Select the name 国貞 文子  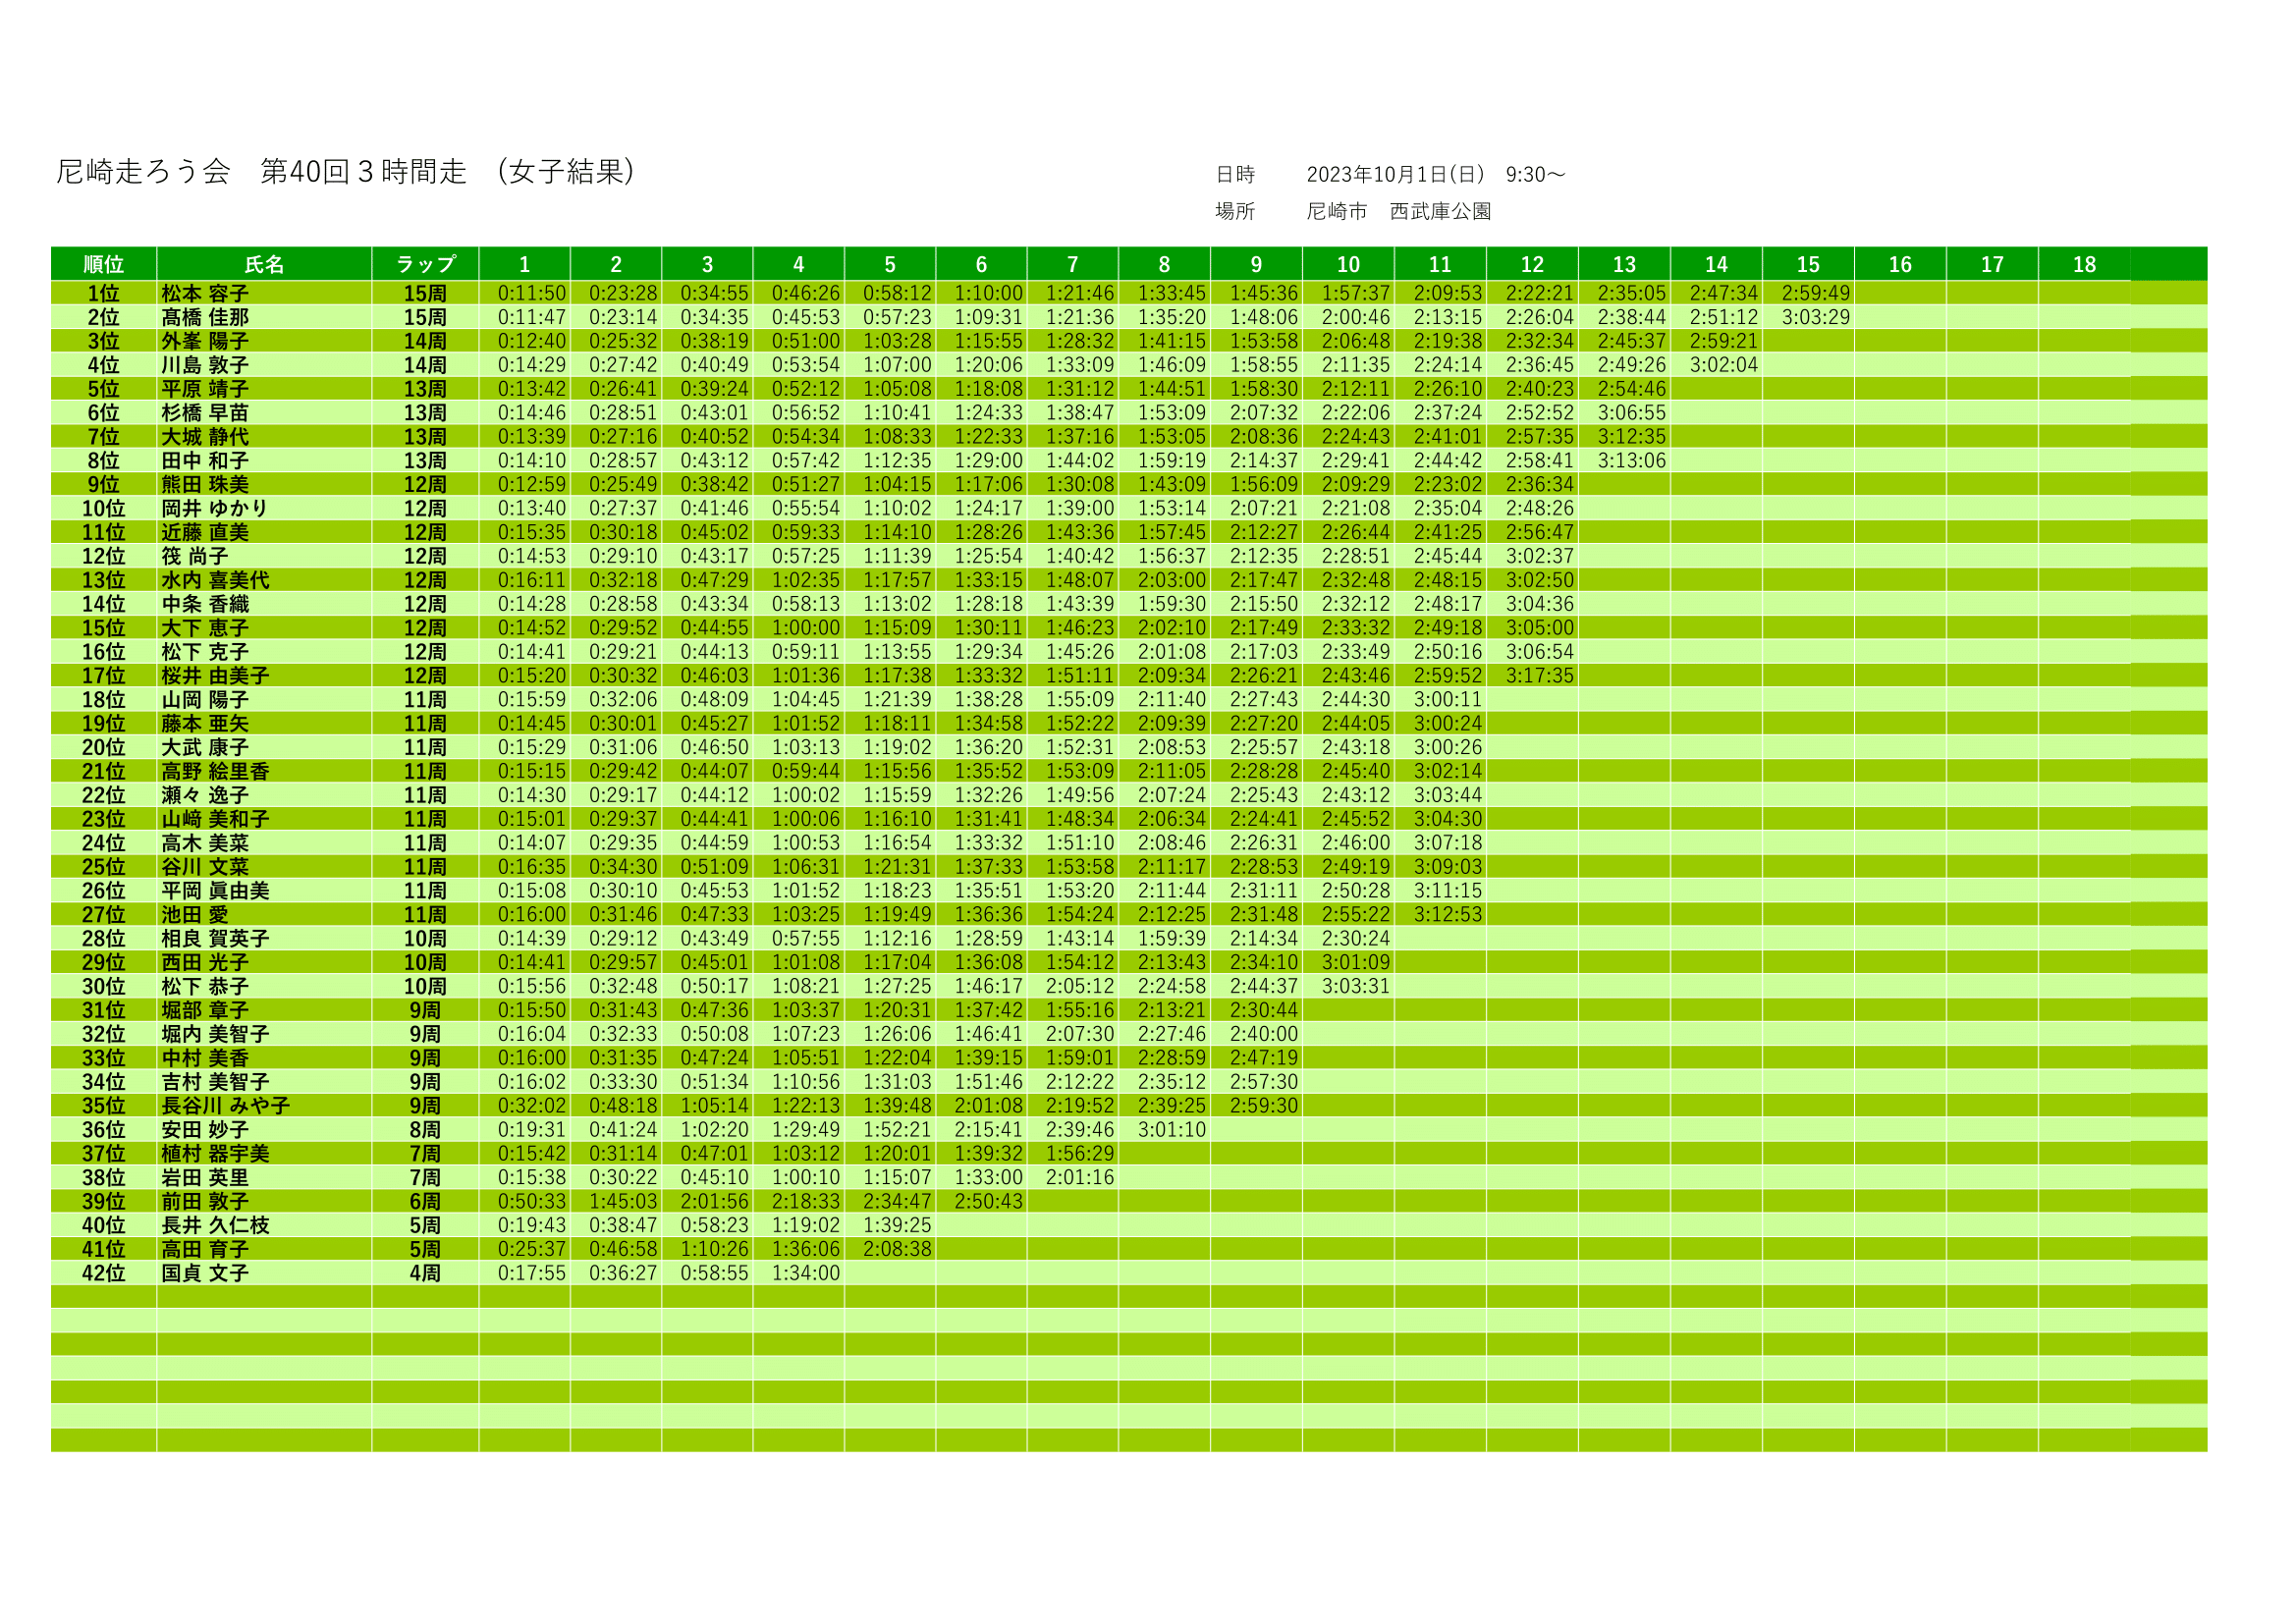click(x=205, y=1273)
